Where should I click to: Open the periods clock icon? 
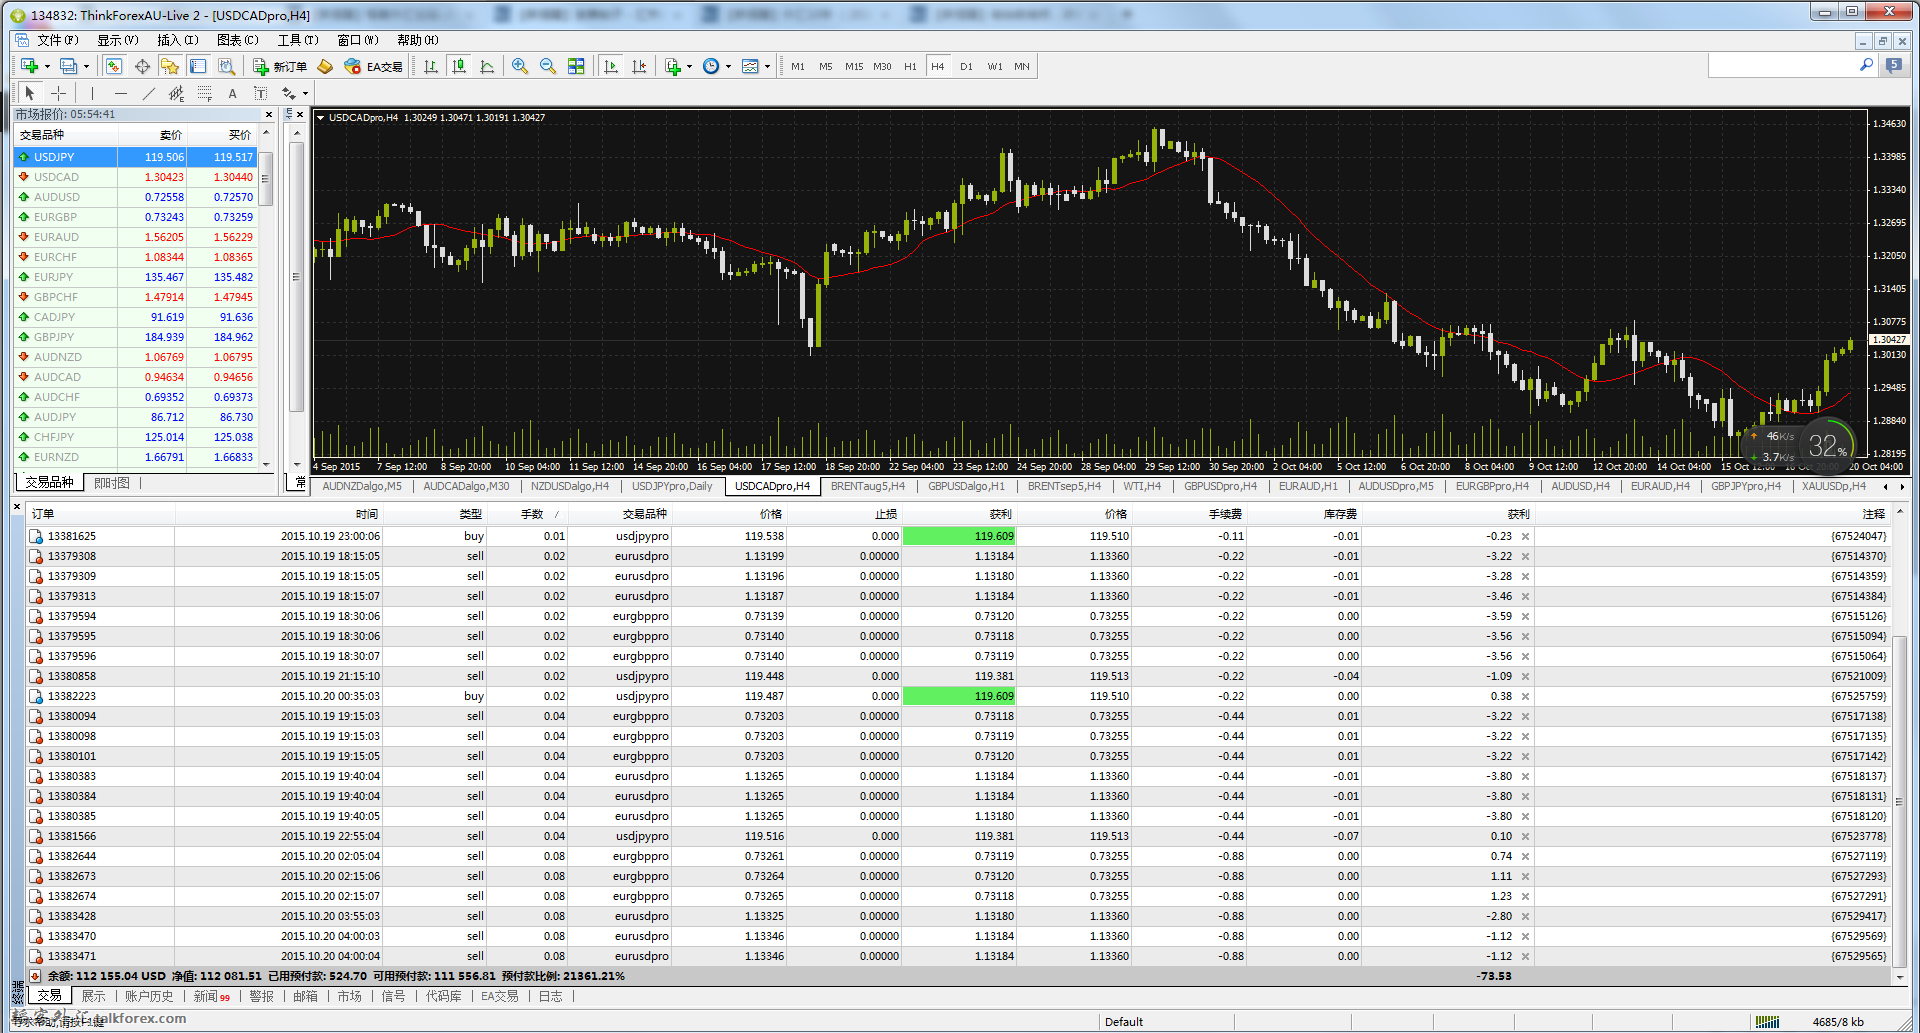coord(711,66)
